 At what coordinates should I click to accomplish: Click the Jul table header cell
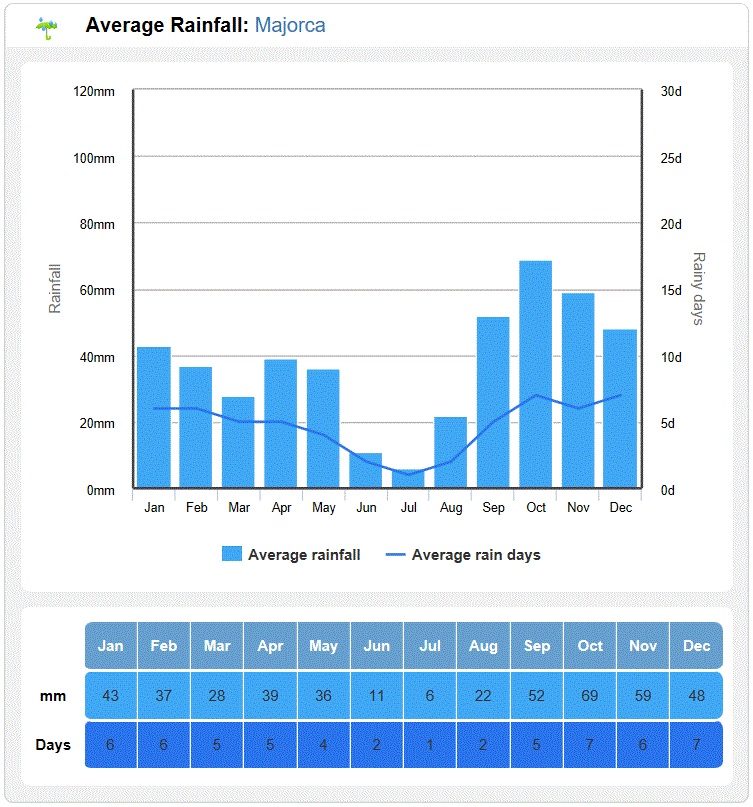pos(430,645)
